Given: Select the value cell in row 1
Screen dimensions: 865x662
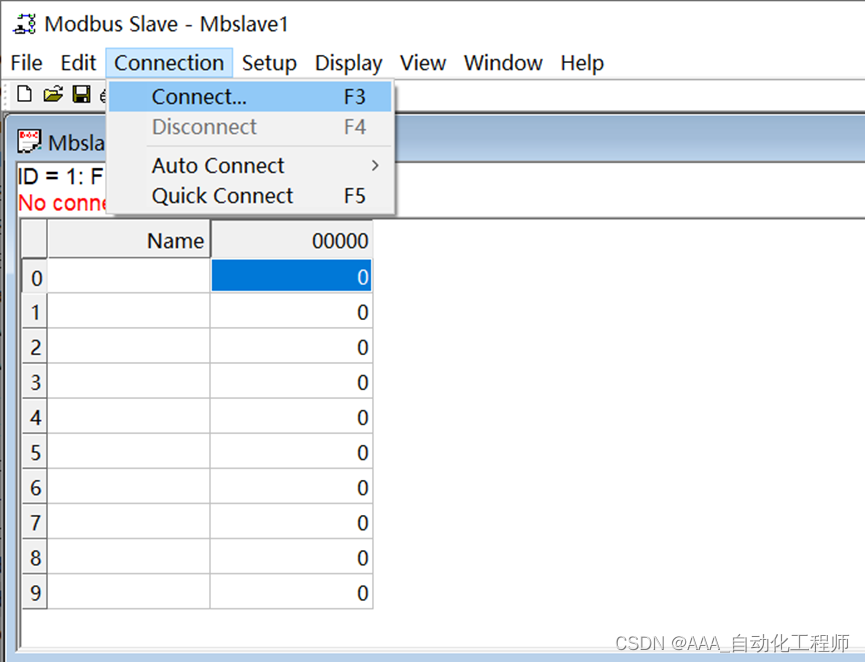Looking at the screenshot, I should 291,311.
